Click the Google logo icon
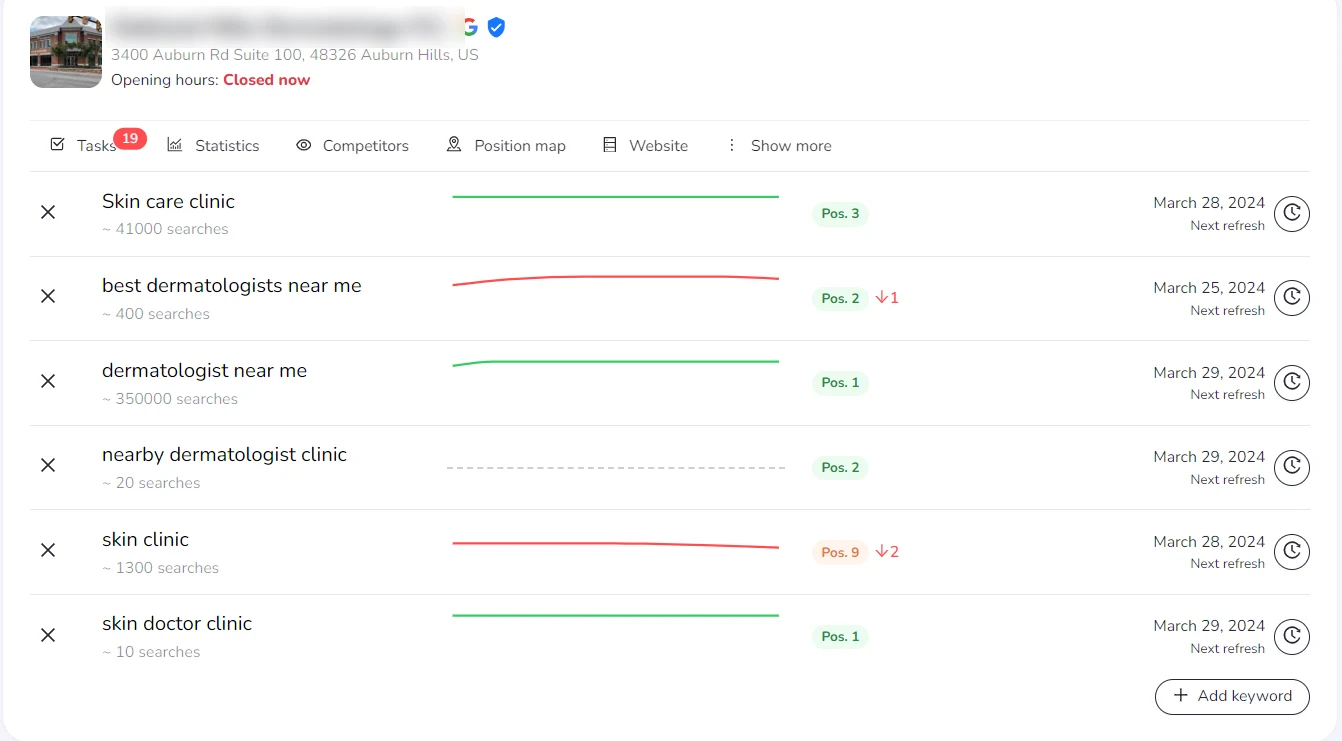Image resolution: width=1342 pixels, height=741 pixels. tap(470, 27)
